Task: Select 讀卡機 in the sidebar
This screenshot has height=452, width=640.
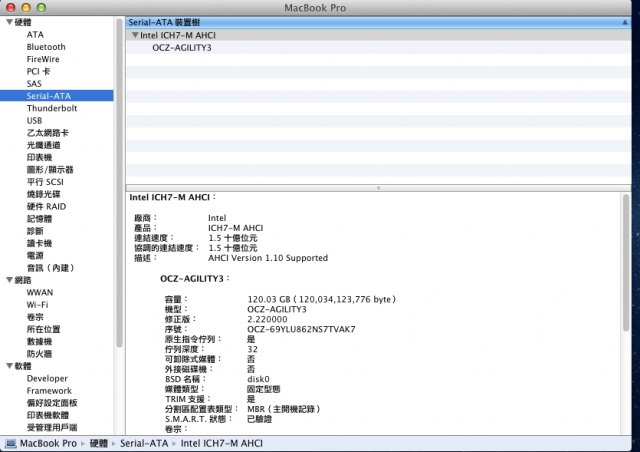Action: [x=39, y=243]
